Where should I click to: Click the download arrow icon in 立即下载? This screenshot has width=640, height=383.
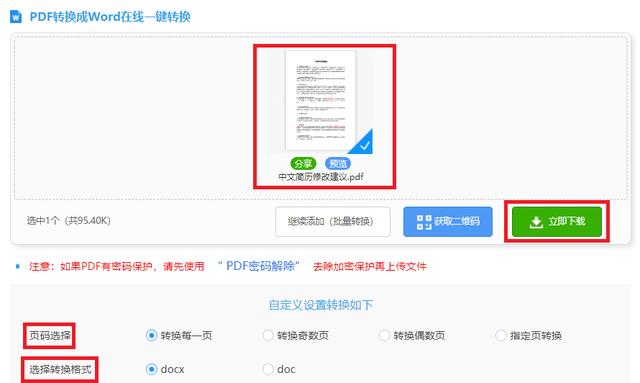point(536,222)
